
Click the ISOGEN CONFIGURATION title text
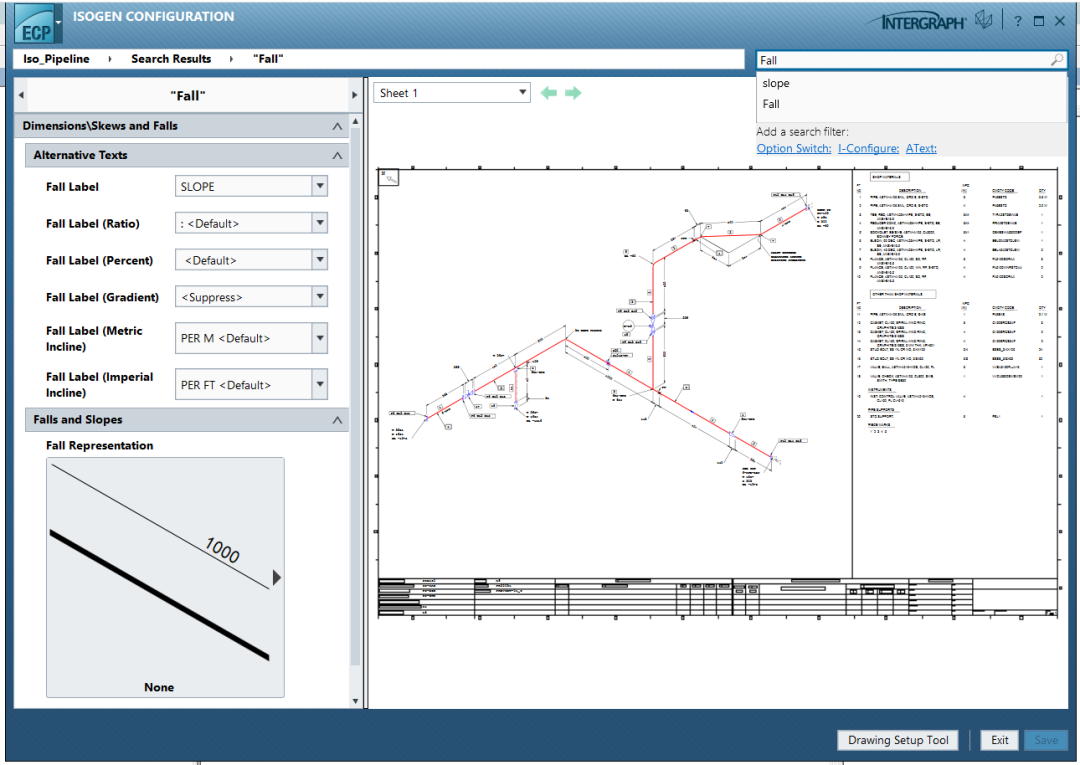154,17
